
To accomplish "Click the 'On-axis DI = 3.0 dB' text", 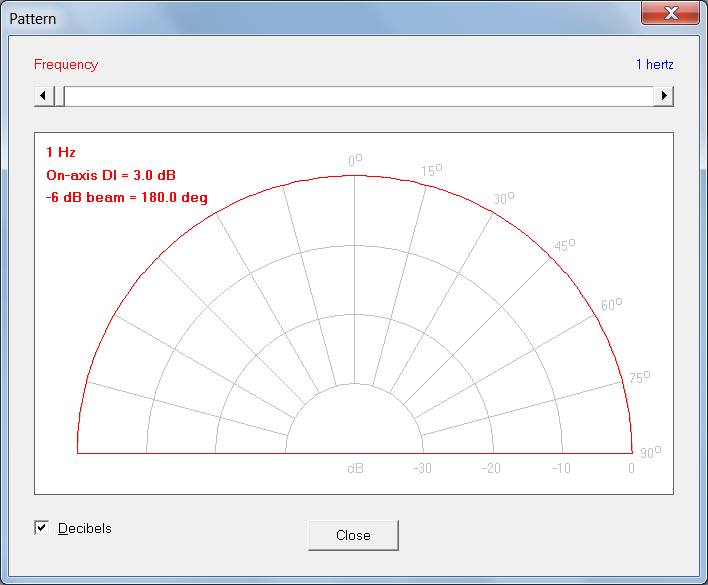I will coord(111,175).
